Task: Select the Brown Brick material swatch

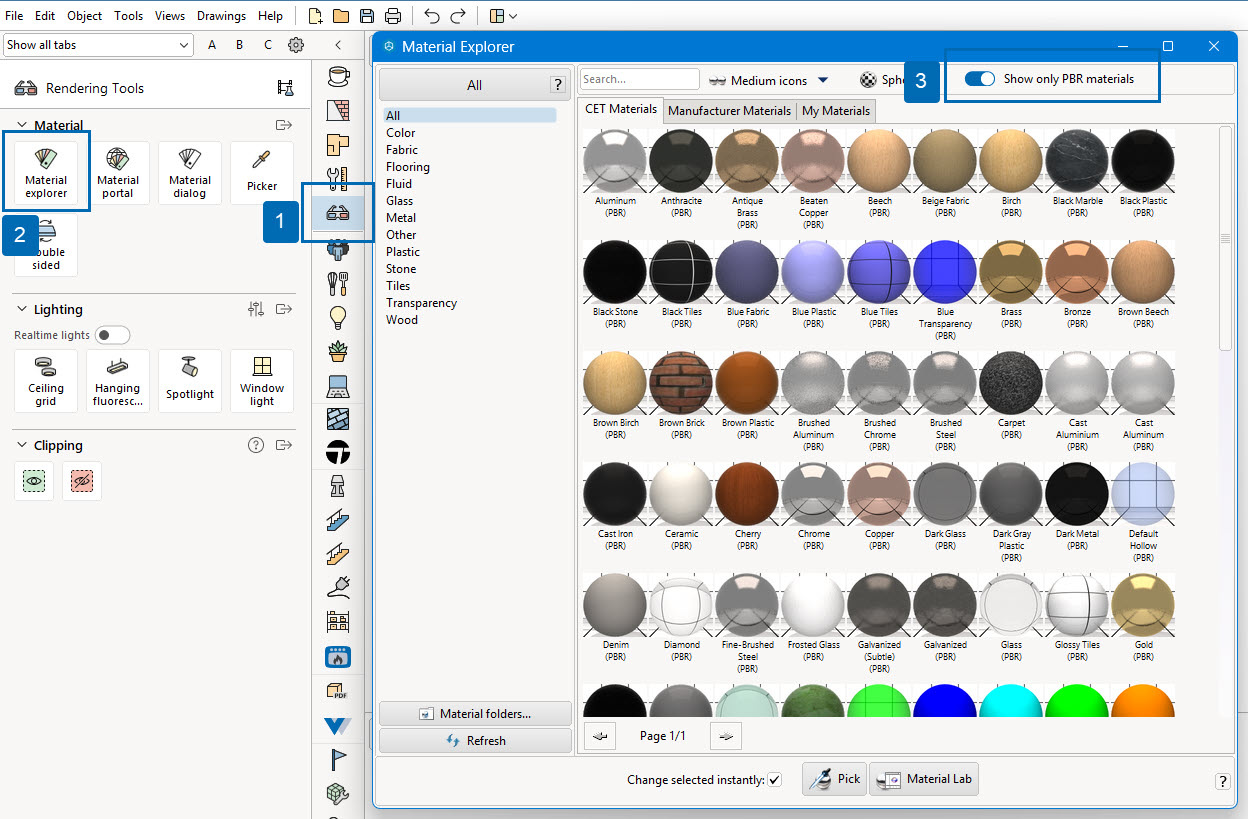Action: point(681,383)
